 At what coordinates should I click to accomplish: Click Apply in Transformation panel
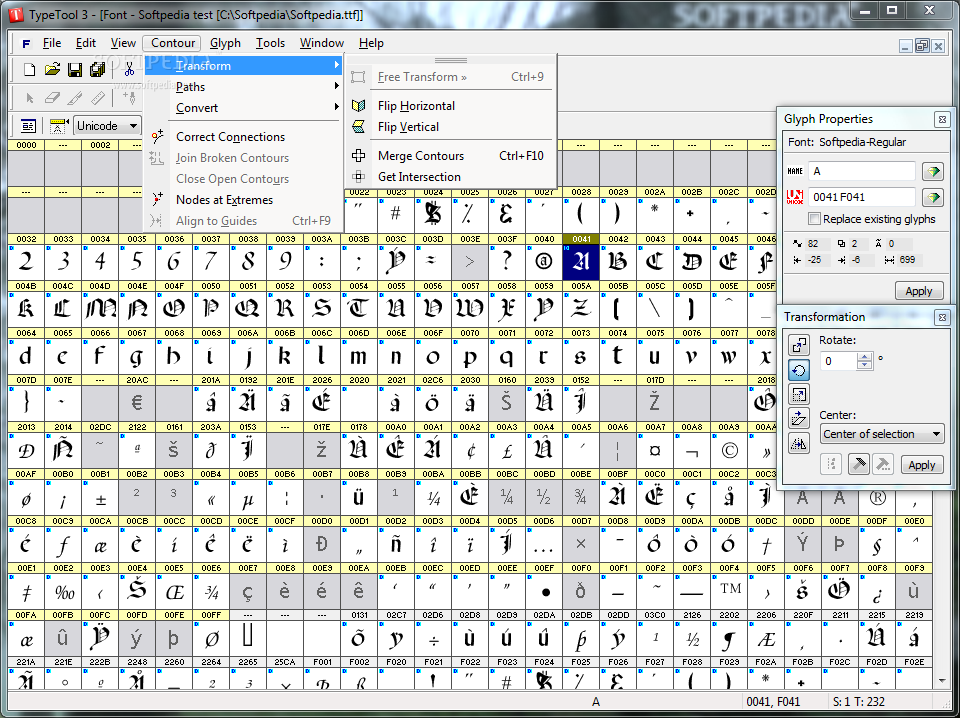(x=921, y=465)
